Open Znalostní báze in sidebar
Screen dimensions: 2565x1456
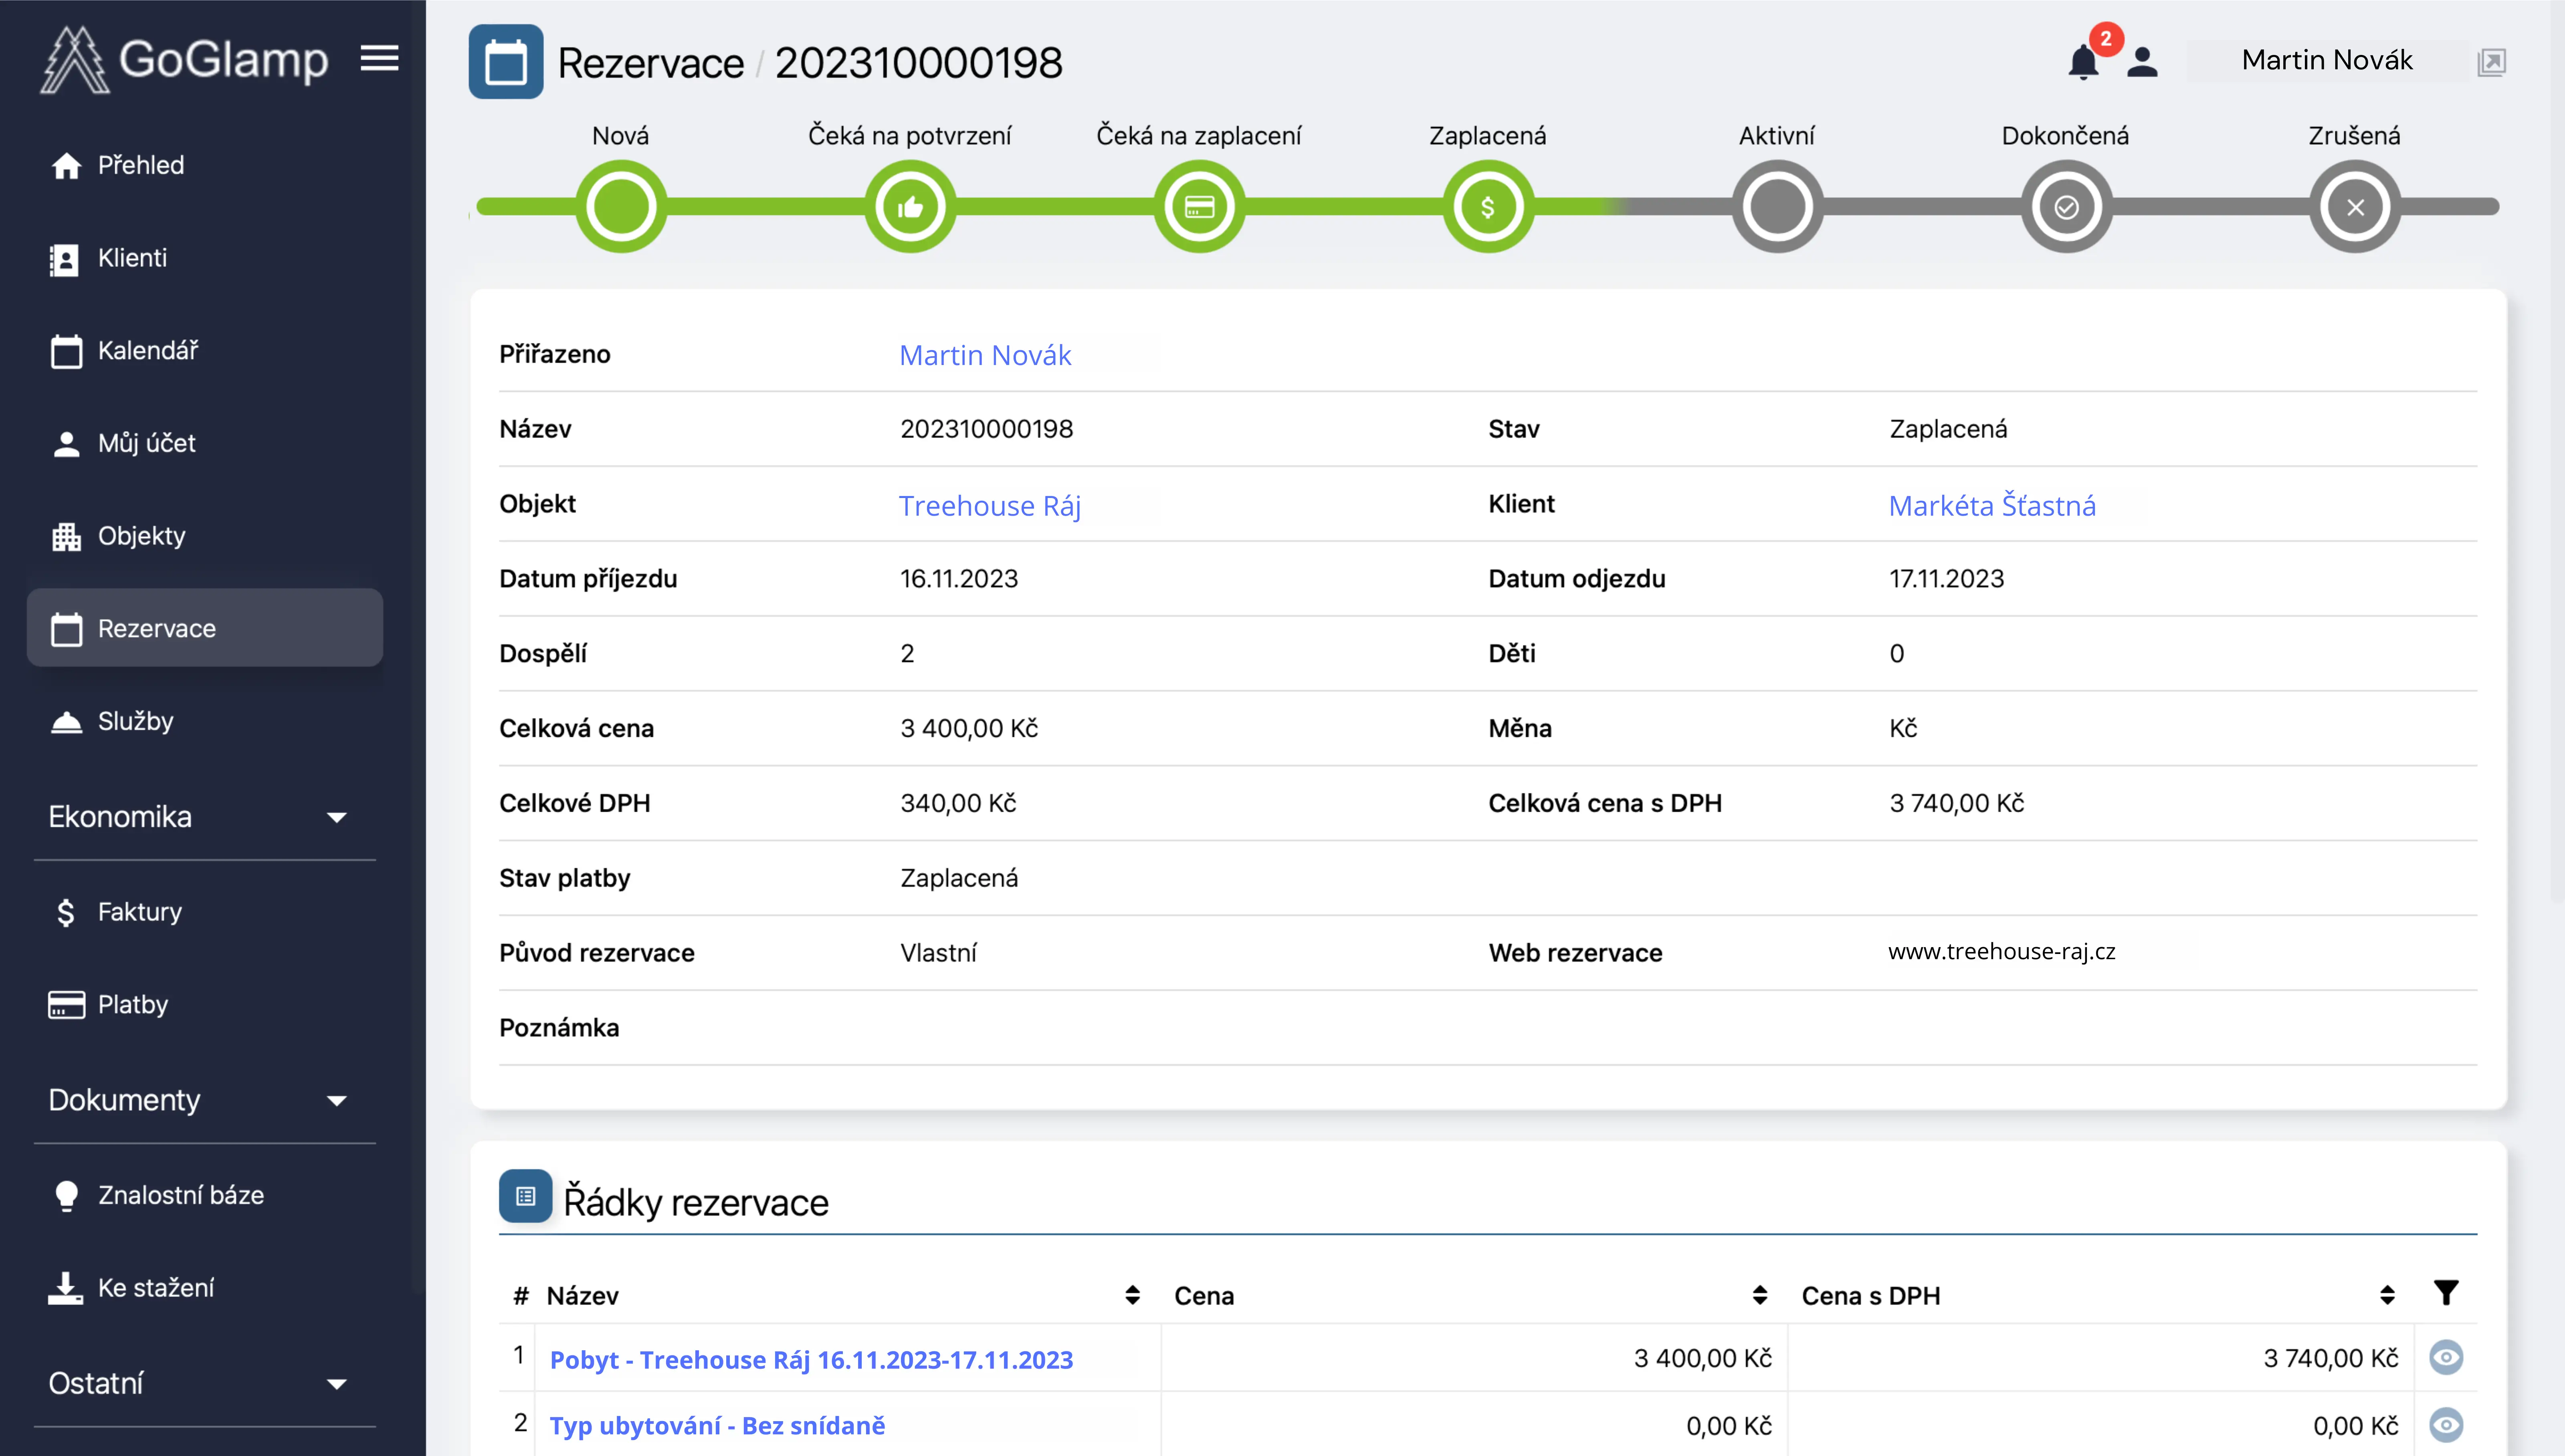tap(205, 1195)
